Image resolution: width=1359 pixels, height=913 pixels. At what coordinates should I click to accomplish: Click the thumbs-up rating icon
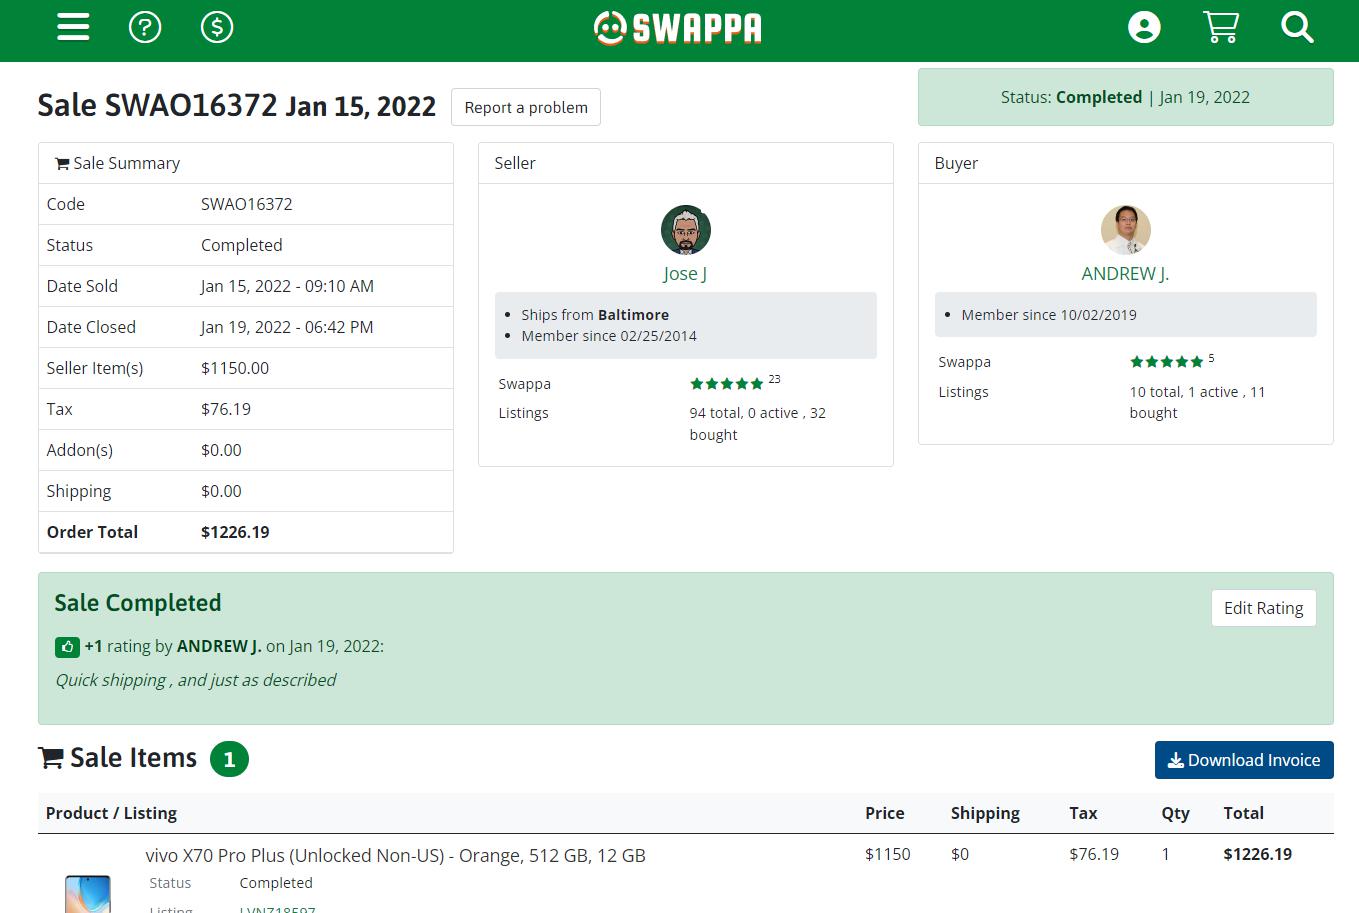click(x=67, y=647)
